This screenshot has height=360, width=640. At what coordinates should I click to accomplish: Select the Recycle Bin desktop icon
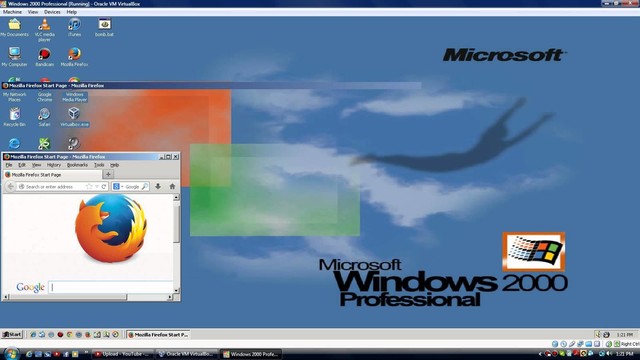click(15, 117)
